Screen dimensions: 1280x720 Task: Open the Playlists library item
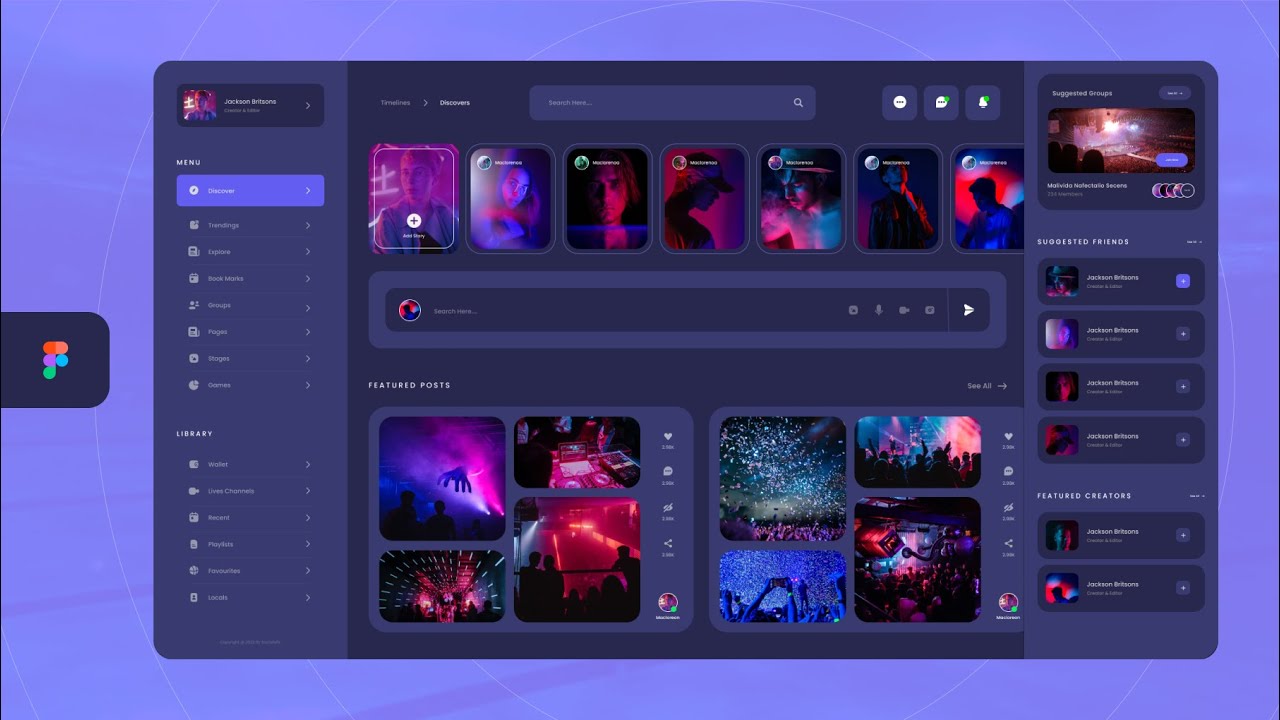click(x=250, y=544)
